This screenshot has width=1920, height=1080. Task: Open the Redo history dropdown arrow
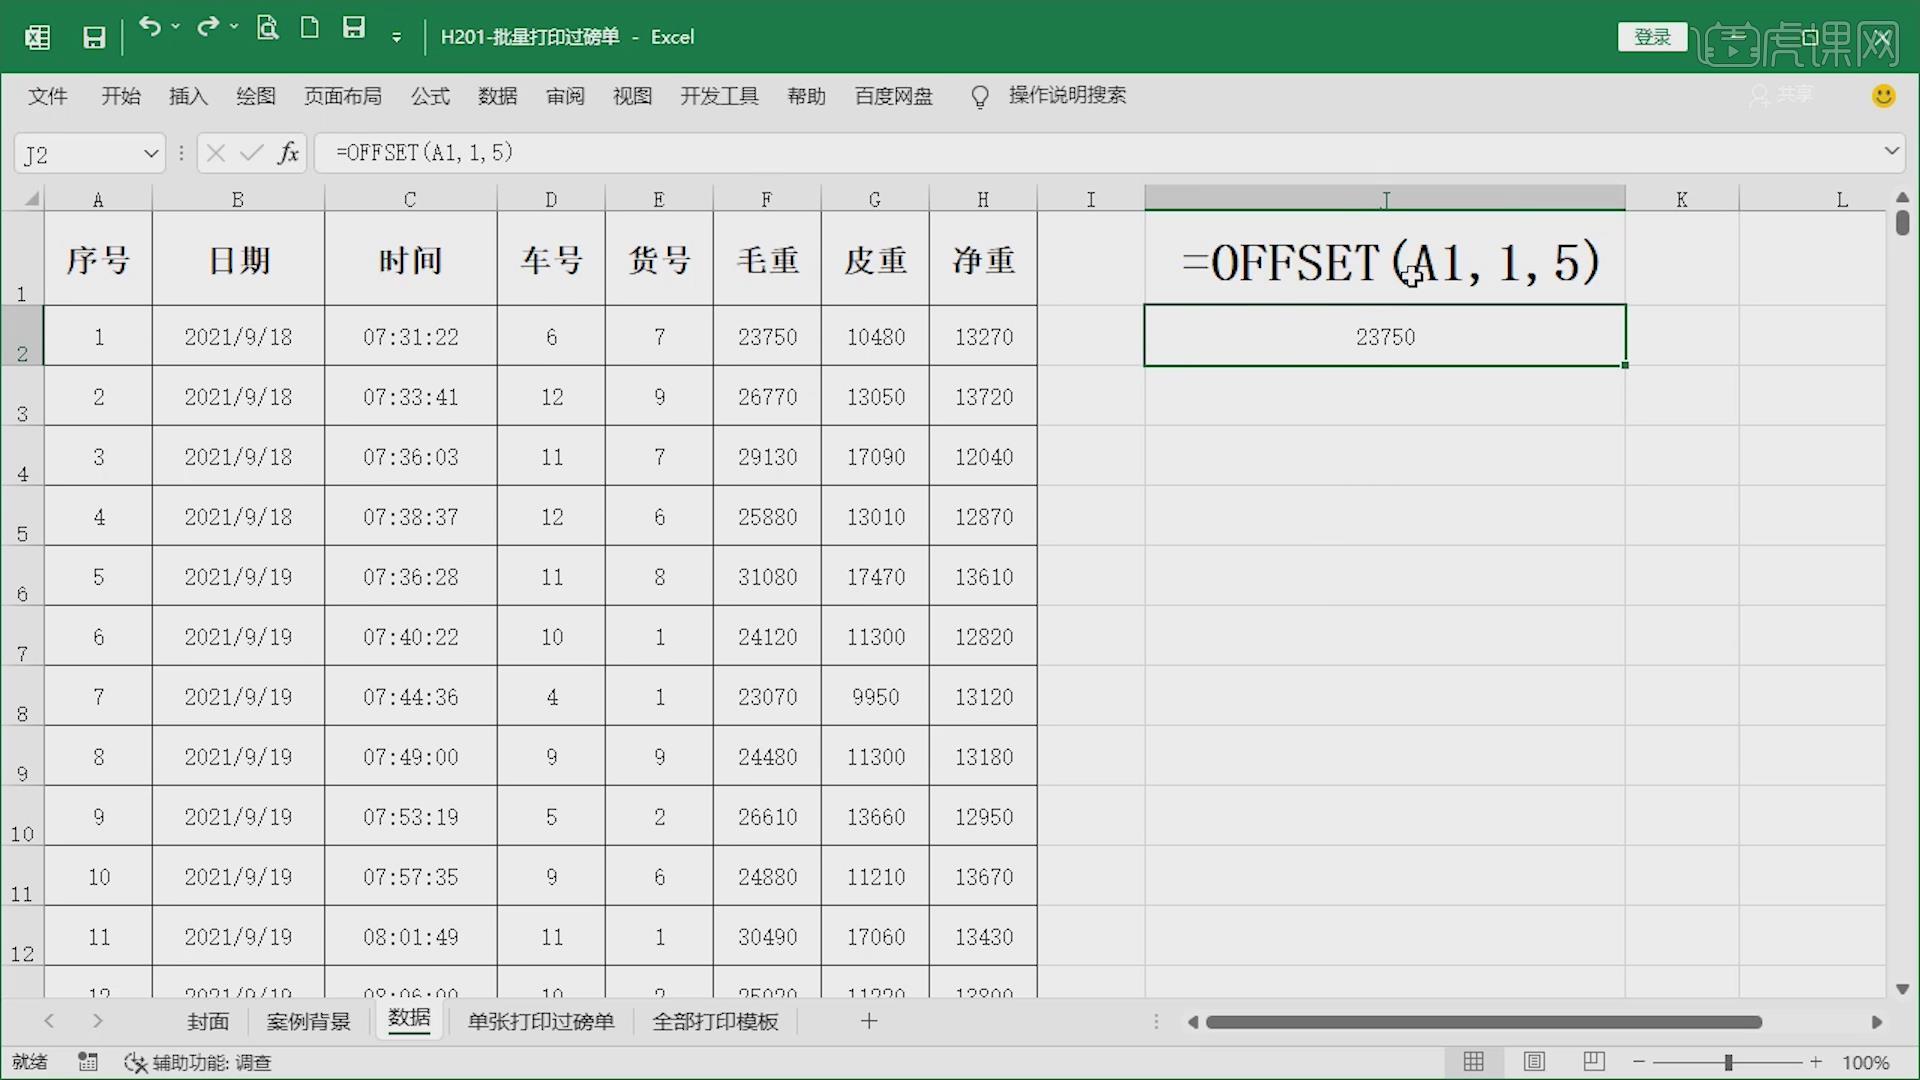coord(234,27)
